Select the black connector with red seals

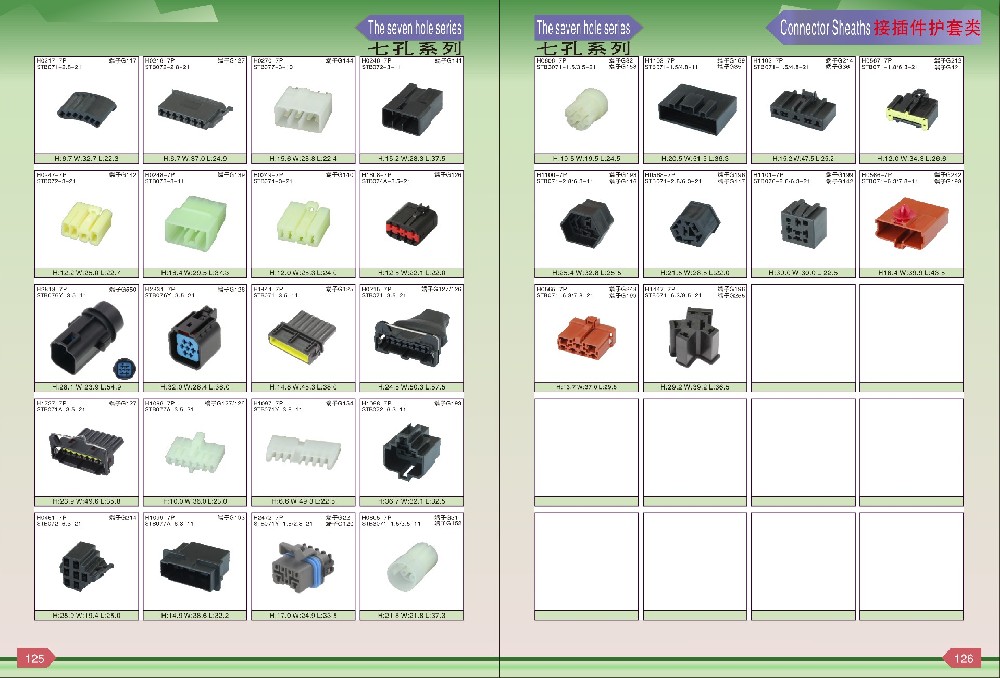(411, 224)
